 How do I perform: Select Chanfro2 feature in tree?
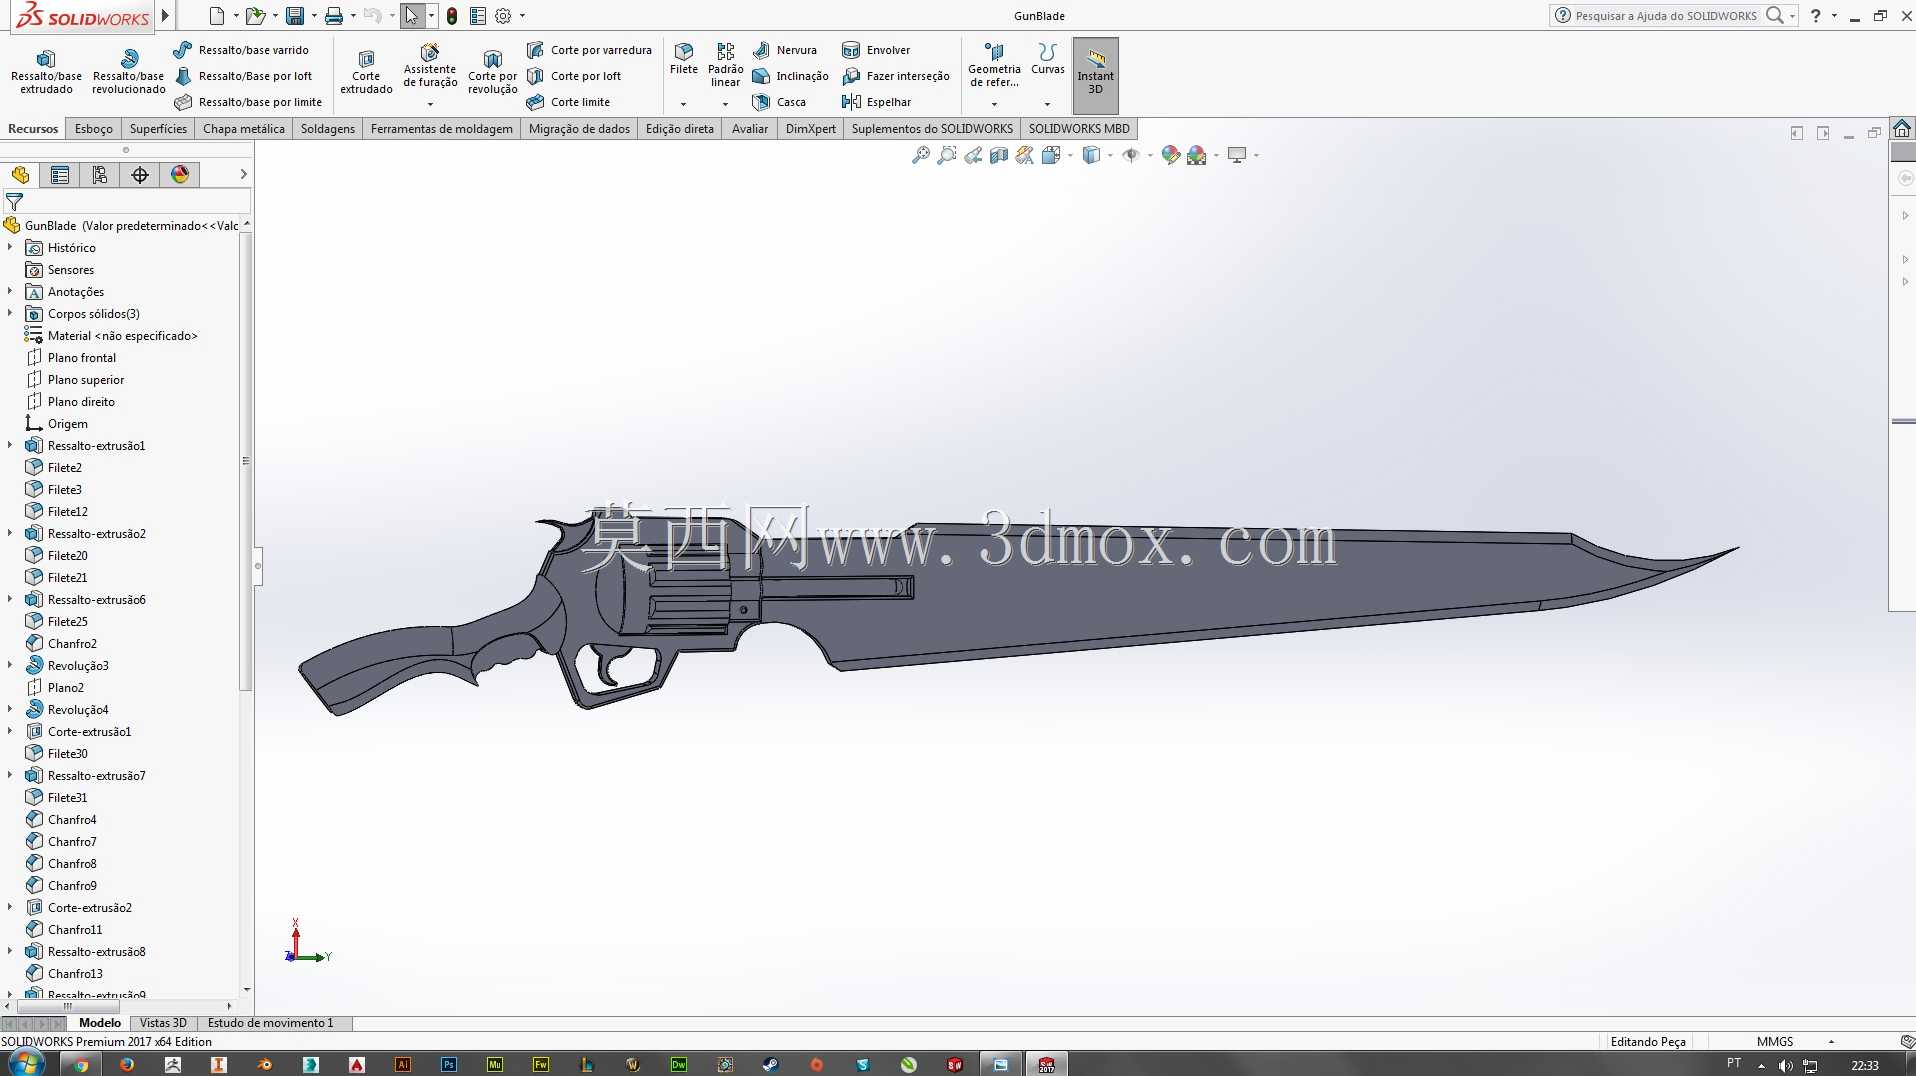[x=71, y=644]
